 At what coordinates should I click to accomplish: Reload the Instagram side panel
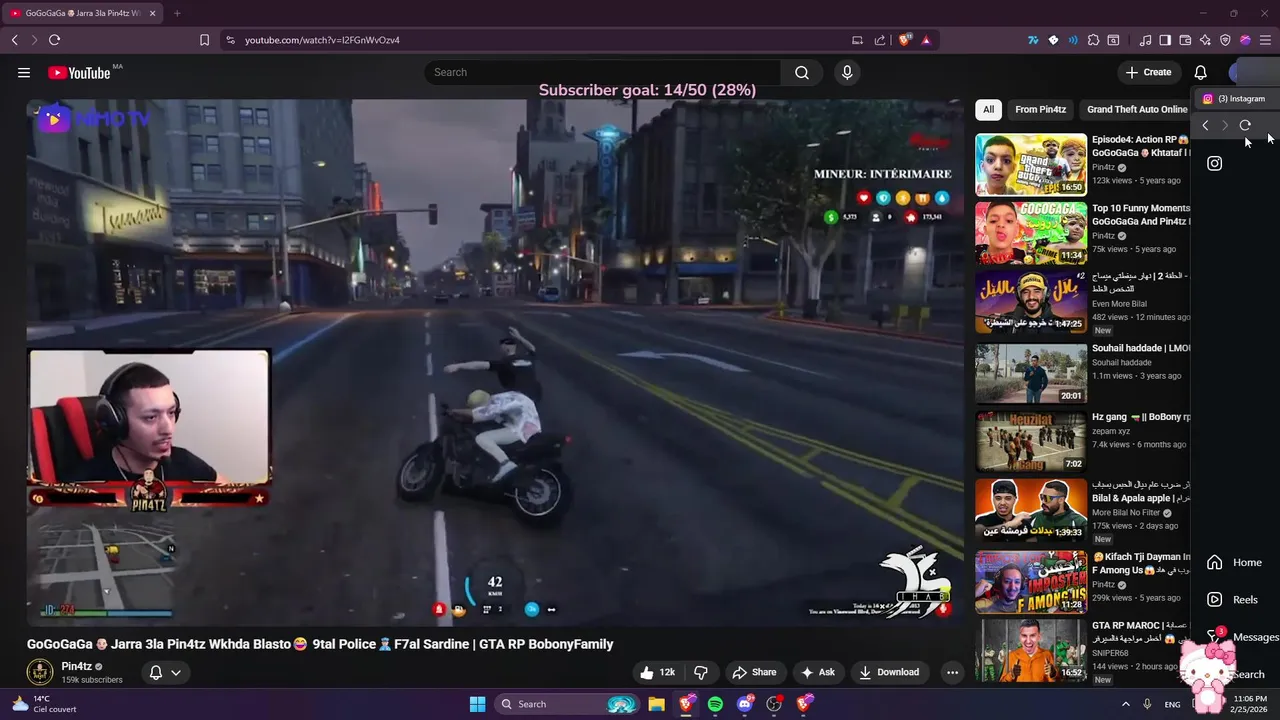coord(1245,125)
